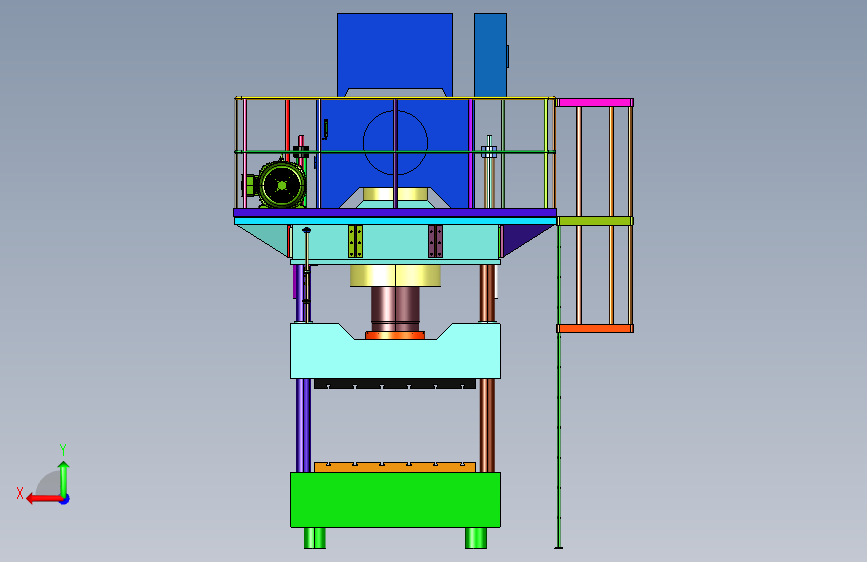The image size is (867, 562).
Task: Select the green base block of the press
Action: tap(395, 500)
